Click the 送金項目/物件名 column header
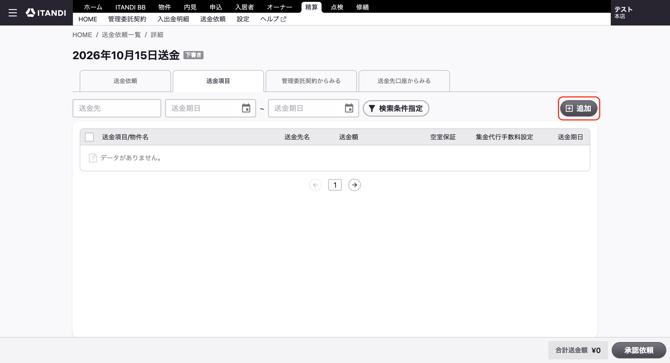The image size is (670, 363). click(x=125, y=137)
